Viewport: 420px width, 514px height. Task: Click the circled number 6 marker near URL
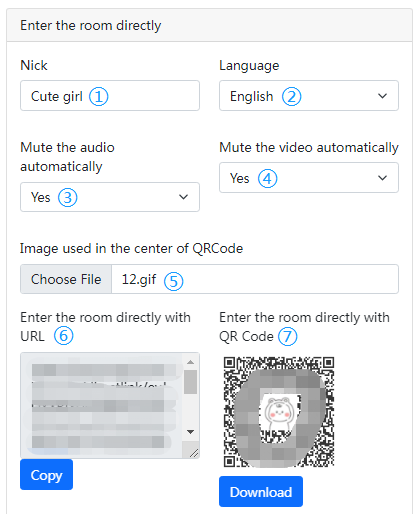point(64,335)
